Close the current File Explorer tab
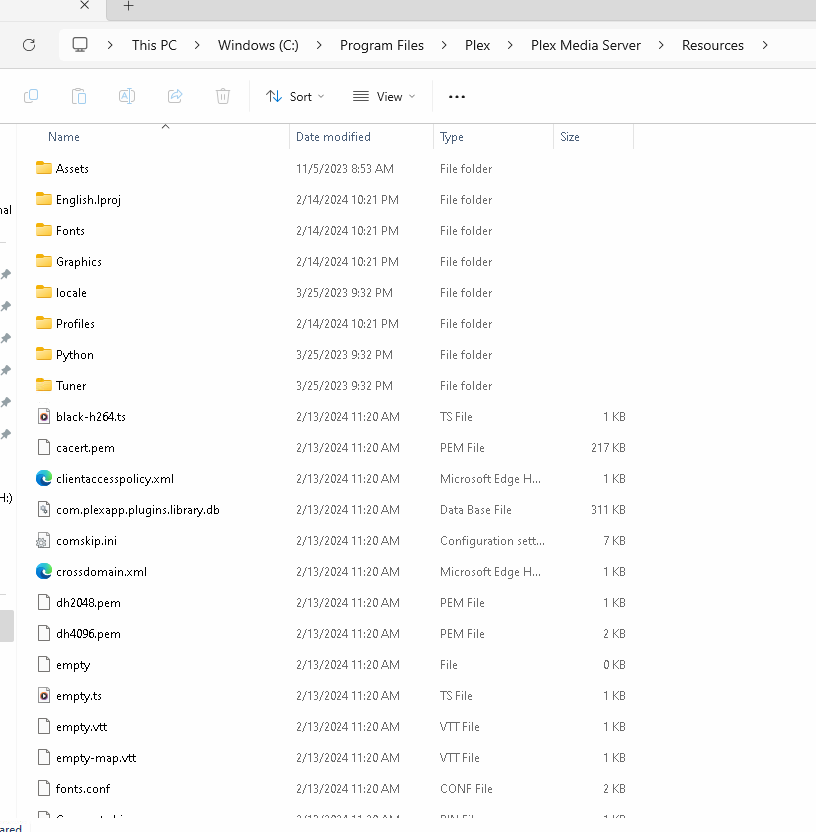The height and width of the screenshot is (832, 816). pos(84,5)
